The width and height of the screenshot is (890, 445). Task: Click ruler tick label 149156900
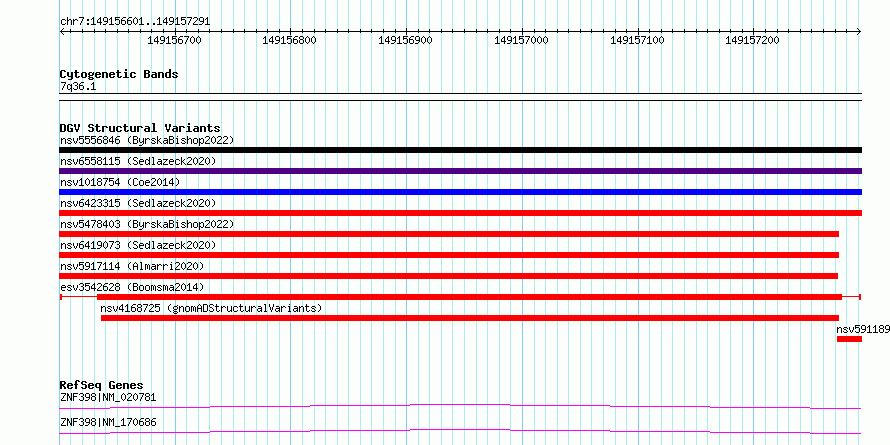(405, 40)
